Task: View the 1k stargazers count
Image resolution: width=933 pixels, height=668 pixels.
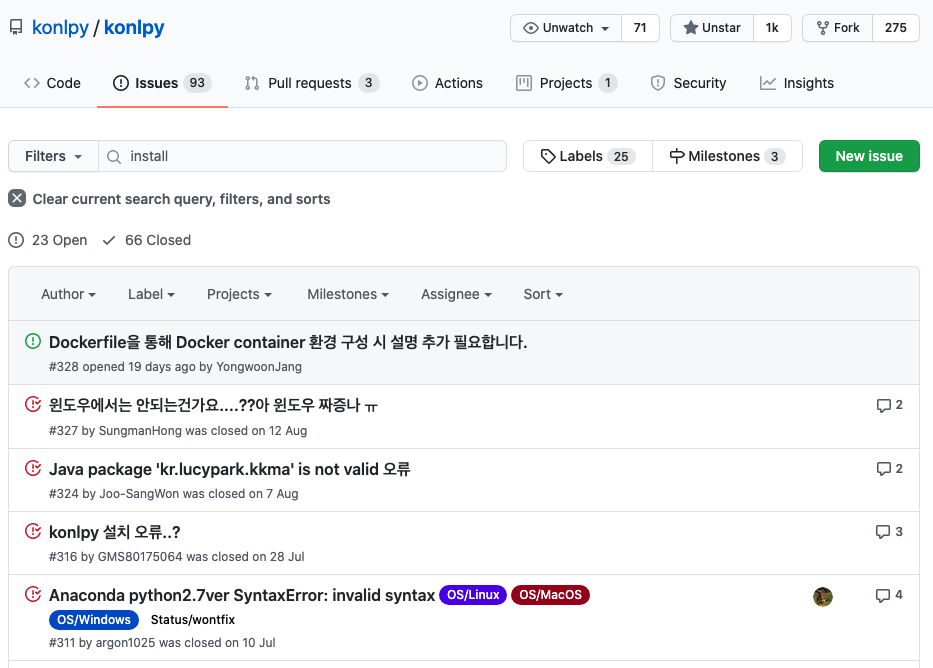Action: pos(772,28)
